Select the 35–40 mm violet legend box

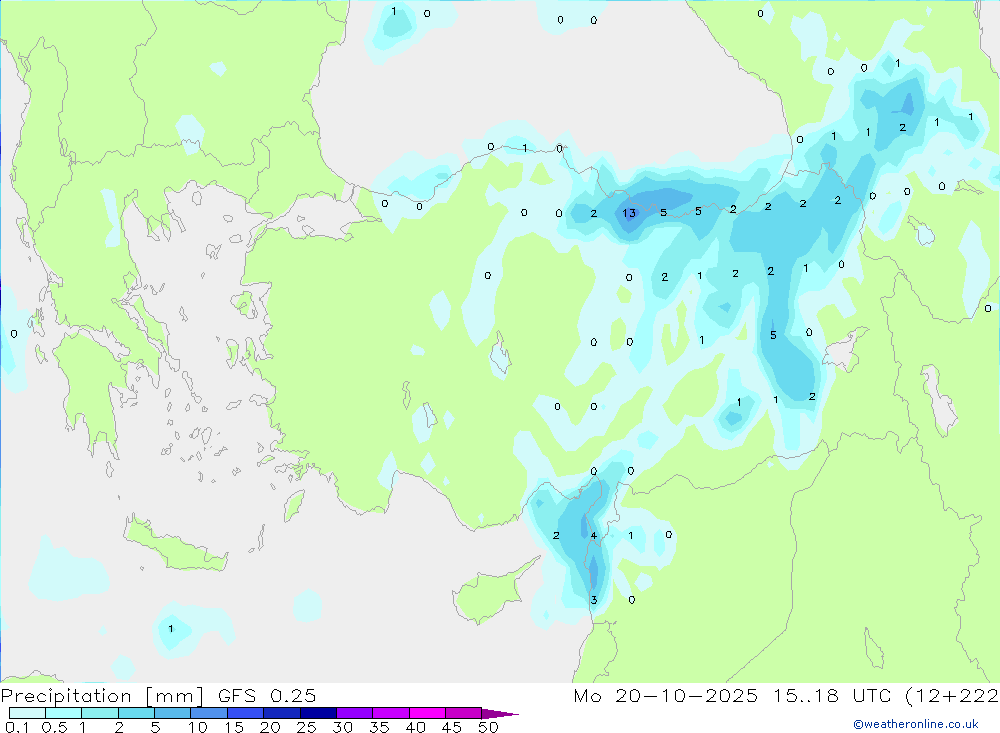coord(391,713)
